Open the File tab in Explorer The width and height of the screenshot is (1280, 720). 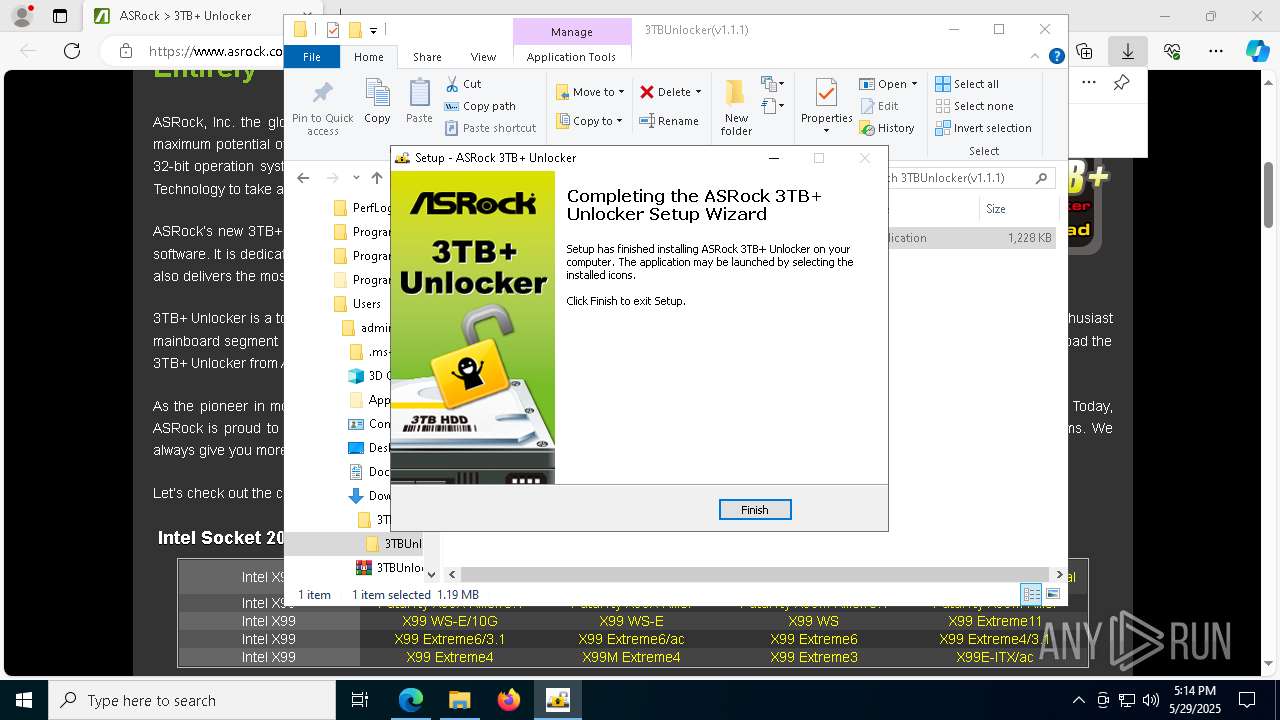pos(312,57)
